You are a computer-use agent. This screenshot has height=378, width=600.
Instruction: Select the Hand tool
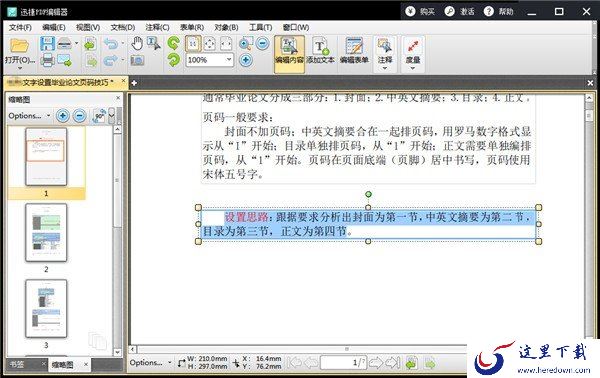(137, 43)
